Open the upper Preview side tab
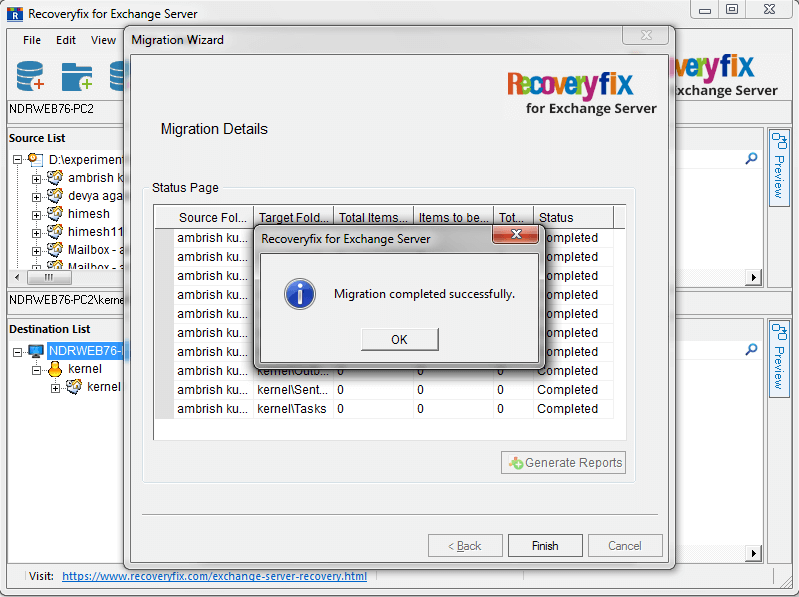The image size is (799, 597). coord(779,168)
